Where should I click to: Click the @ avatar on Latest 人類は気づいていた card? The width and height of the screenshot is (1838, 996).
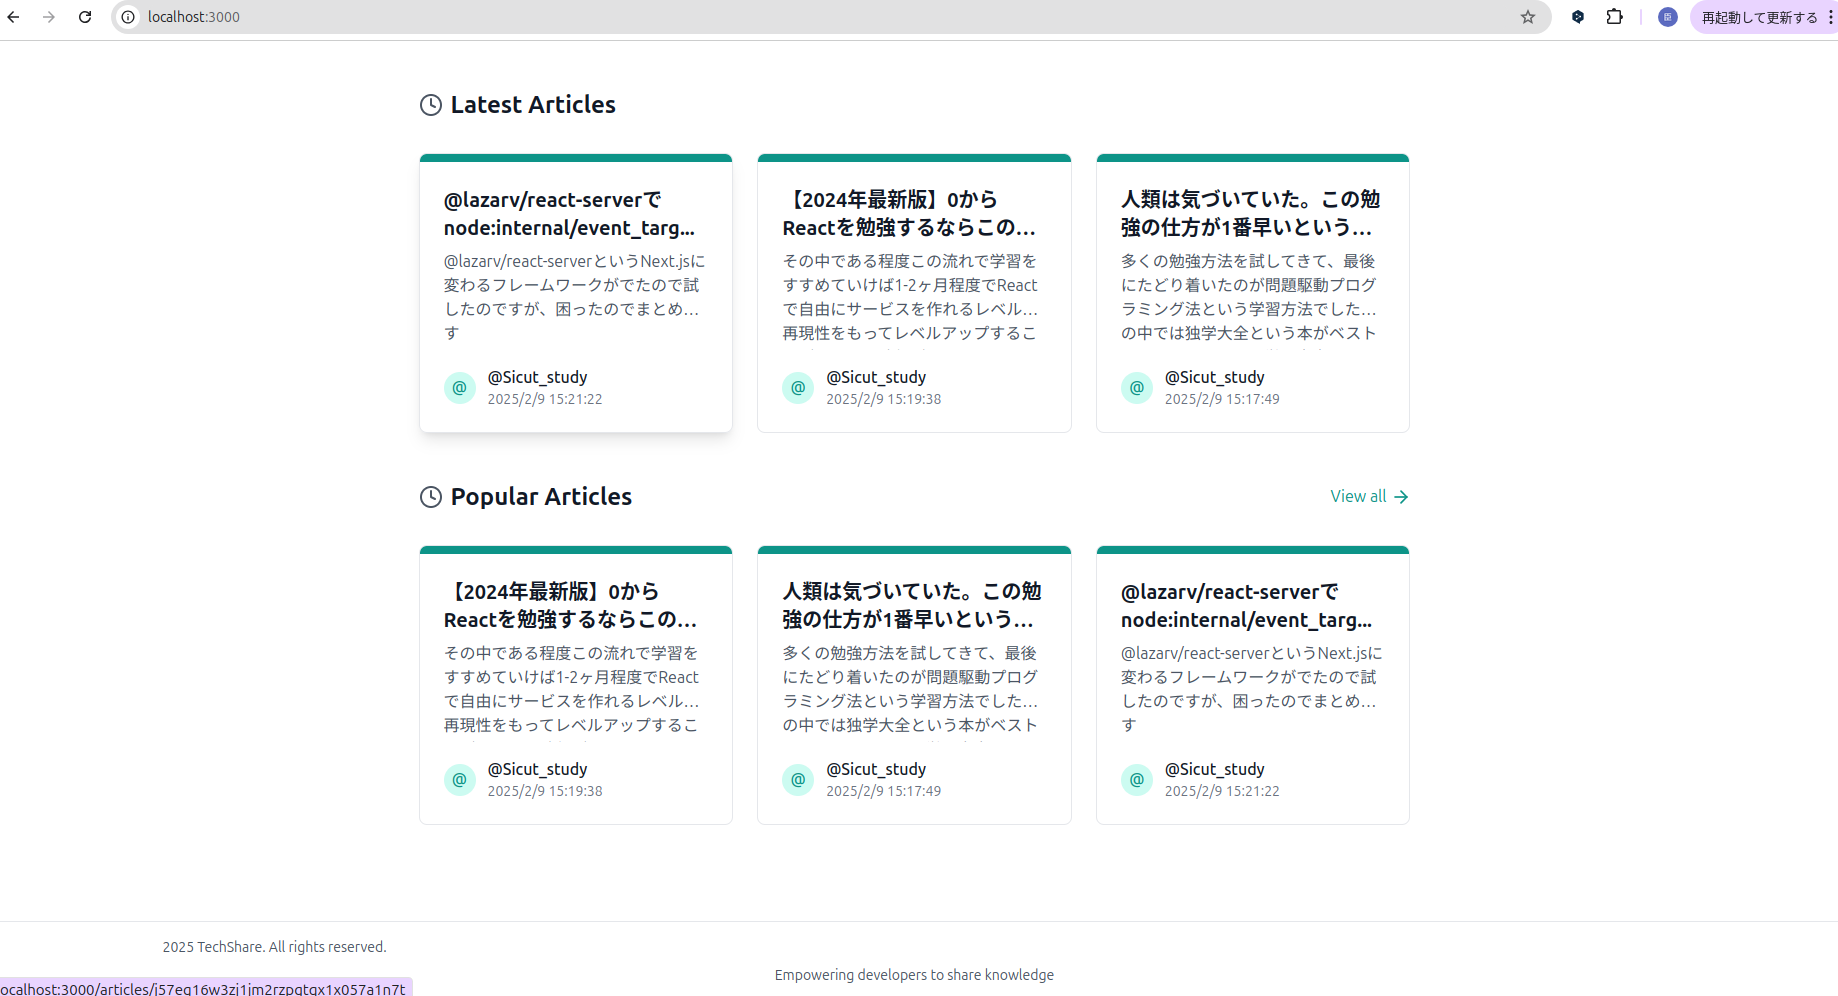click(x=1137, y=388)
